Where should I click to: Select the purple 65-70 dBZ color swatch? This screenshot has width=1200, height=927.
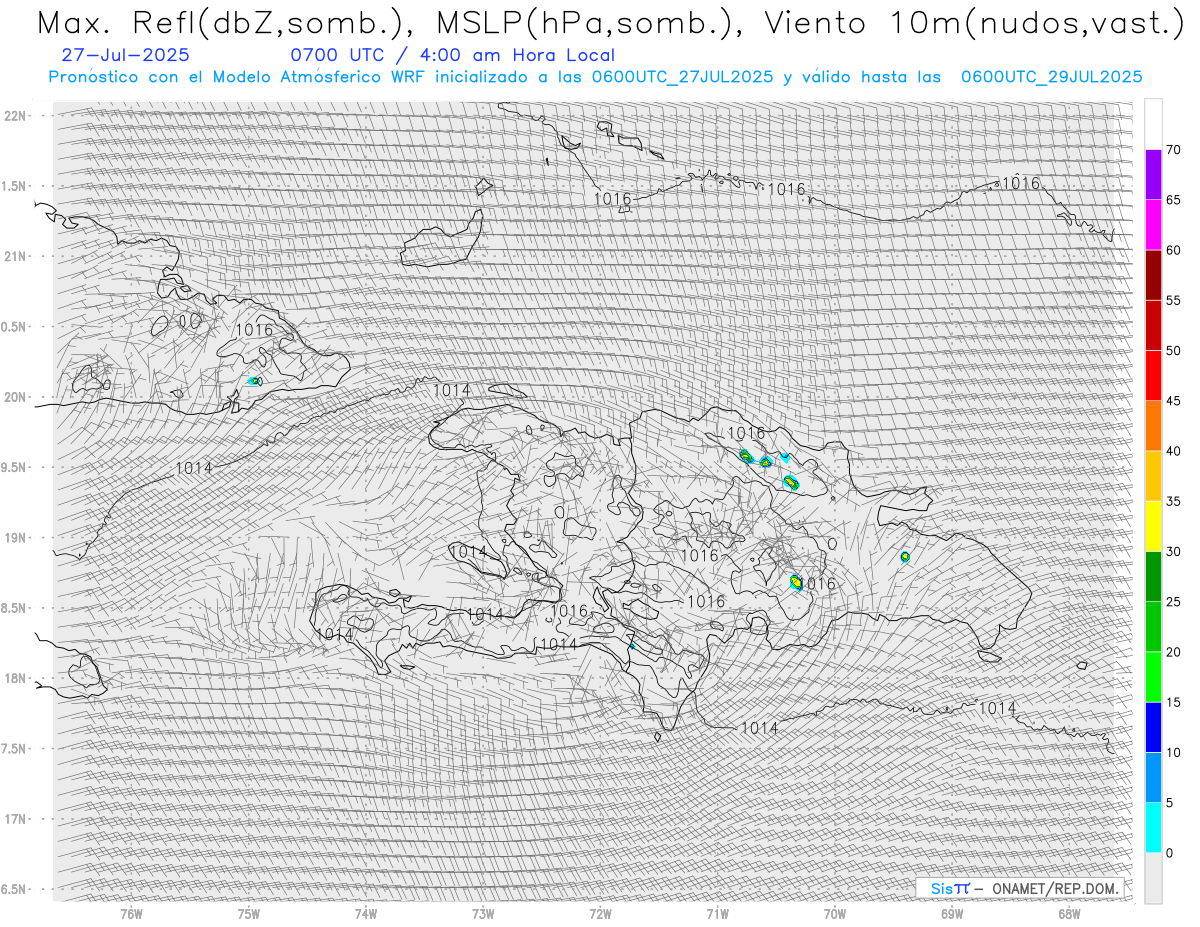click(1153, 175)
